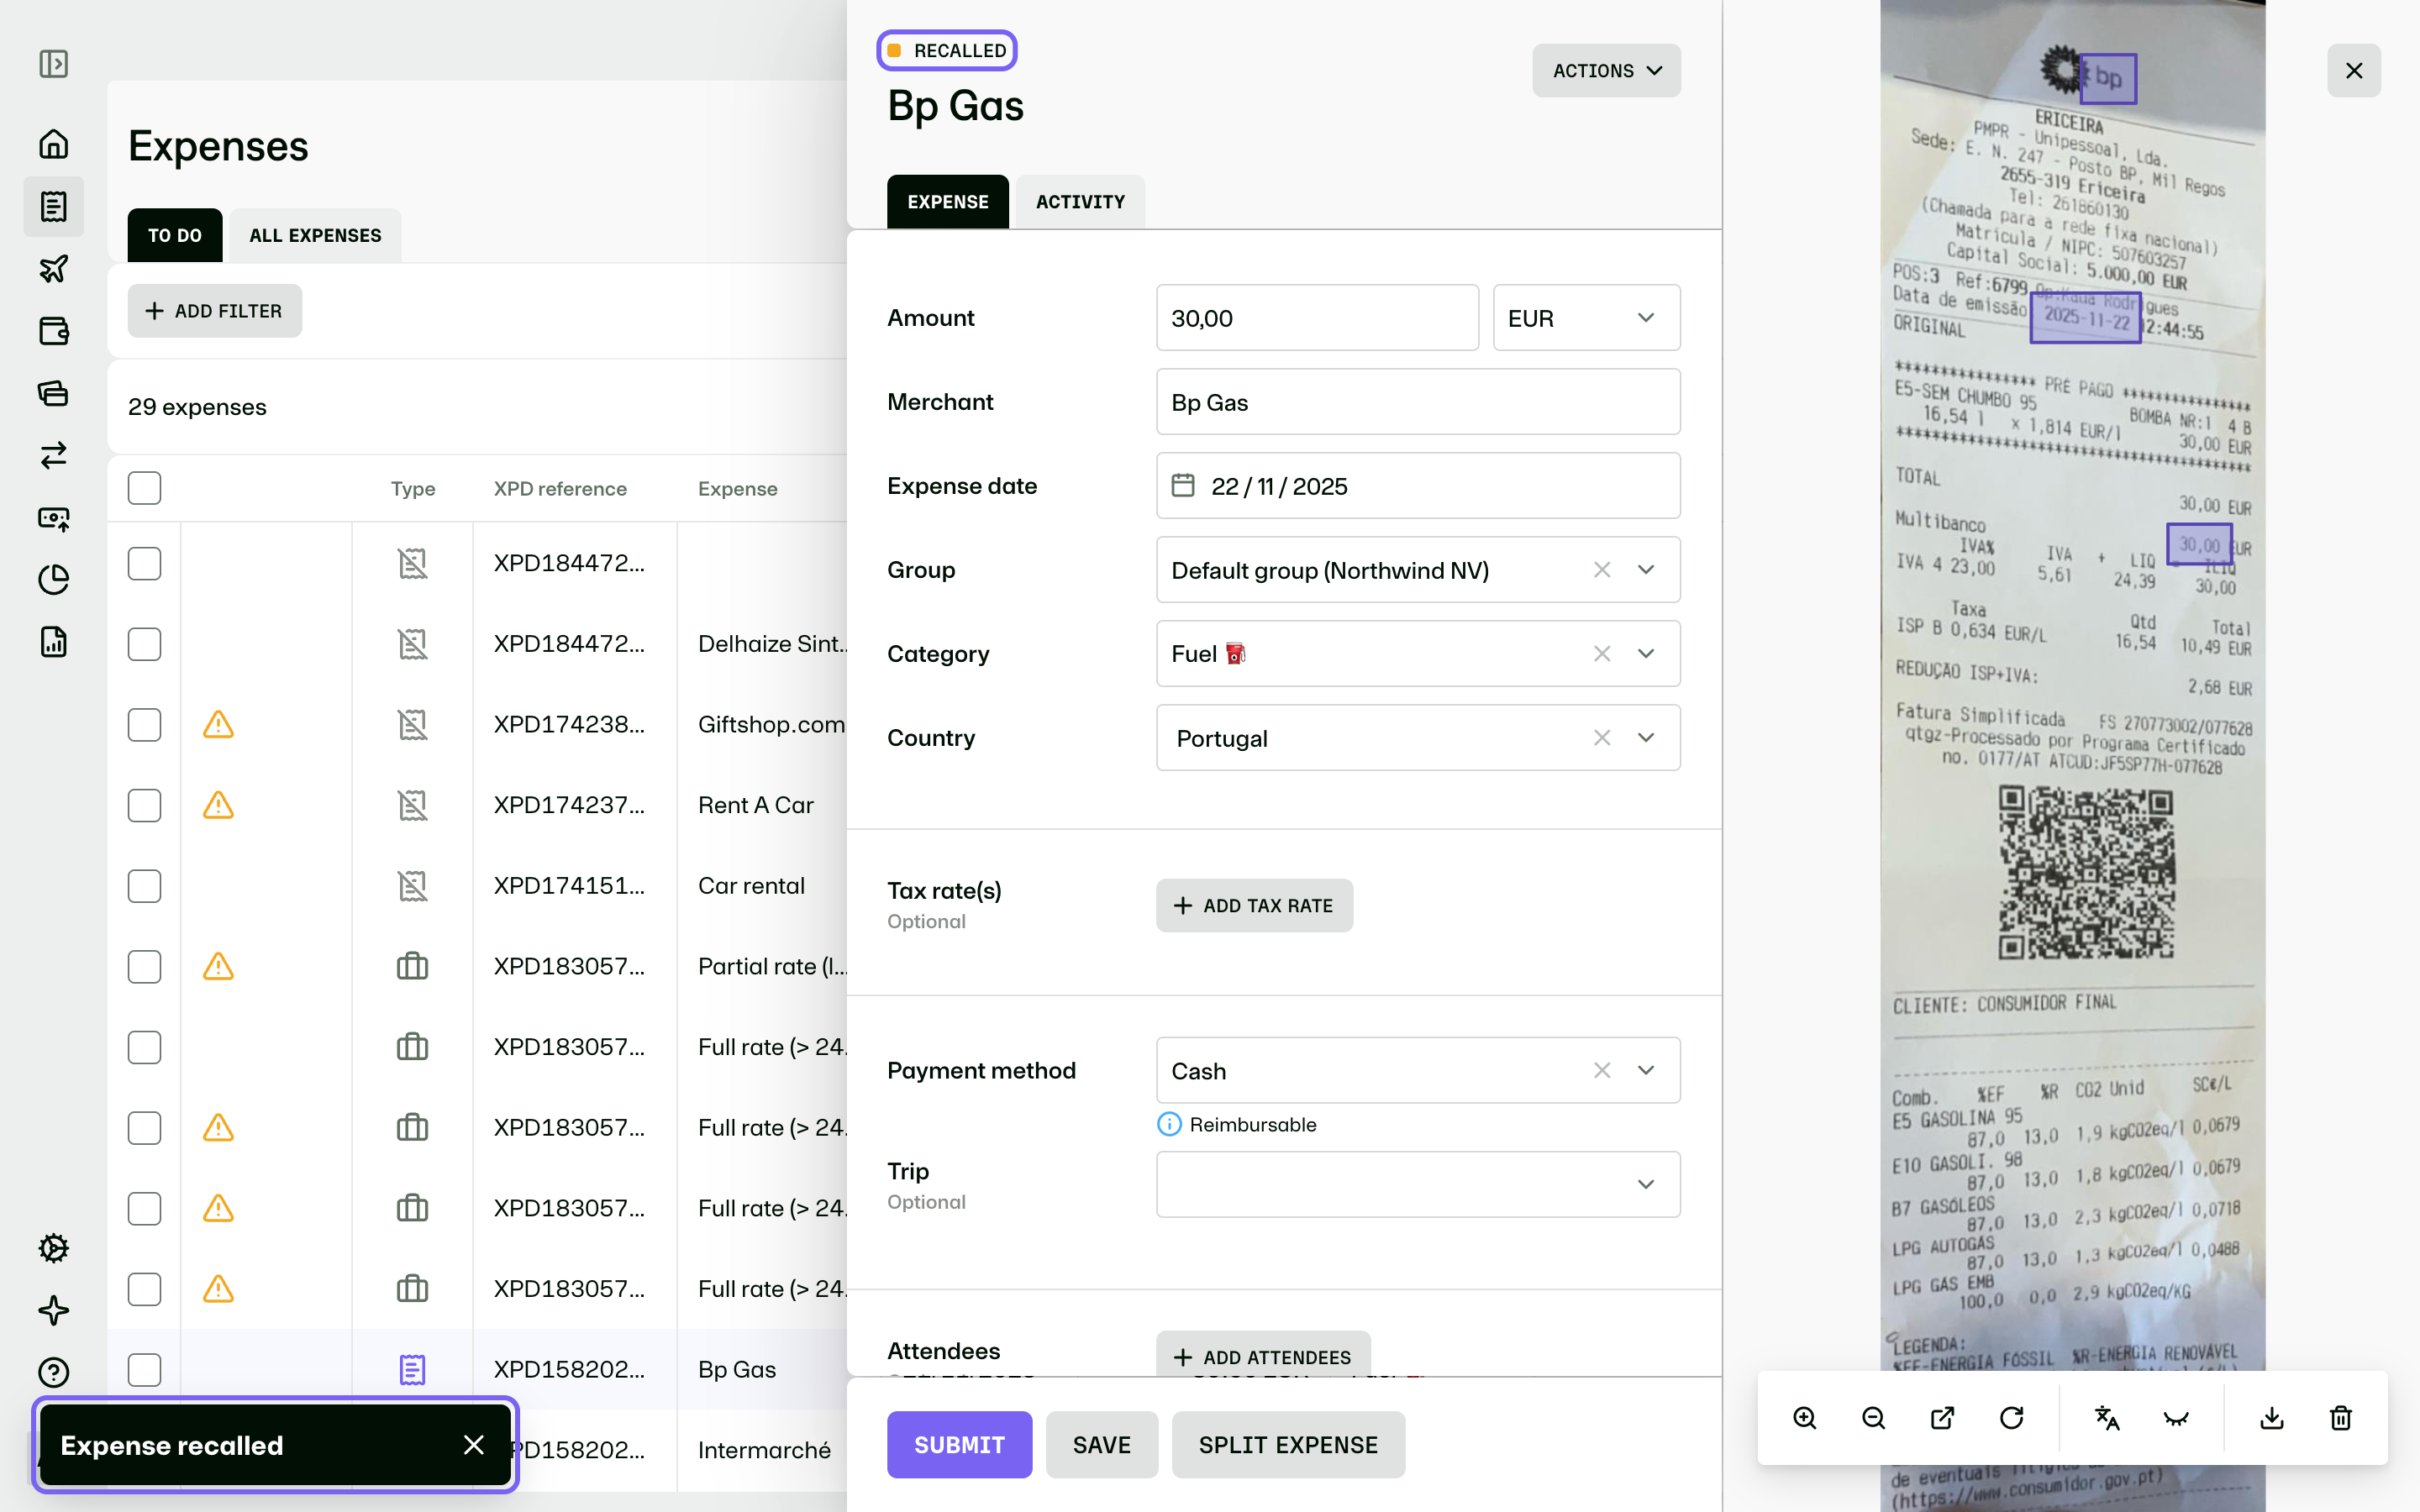
Task: Open the Trip dropdown
Action: click(x=1418, y=1185)
